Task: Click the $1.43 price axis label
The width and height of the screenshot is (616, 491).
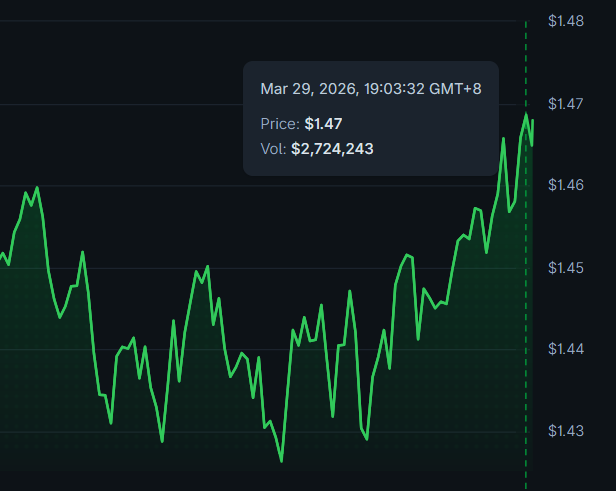Action: click(566, 431)
